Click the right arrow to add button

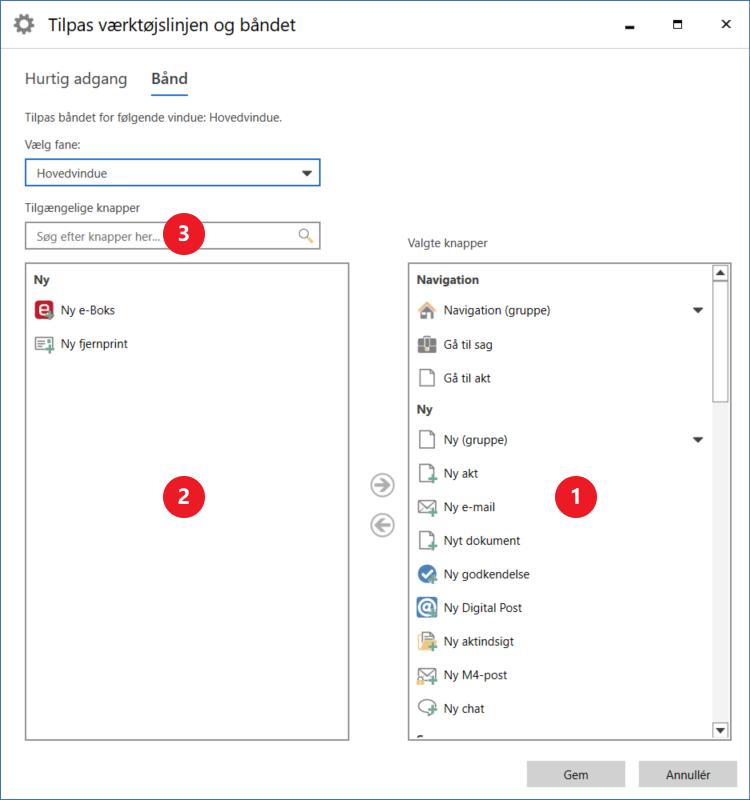382,486
